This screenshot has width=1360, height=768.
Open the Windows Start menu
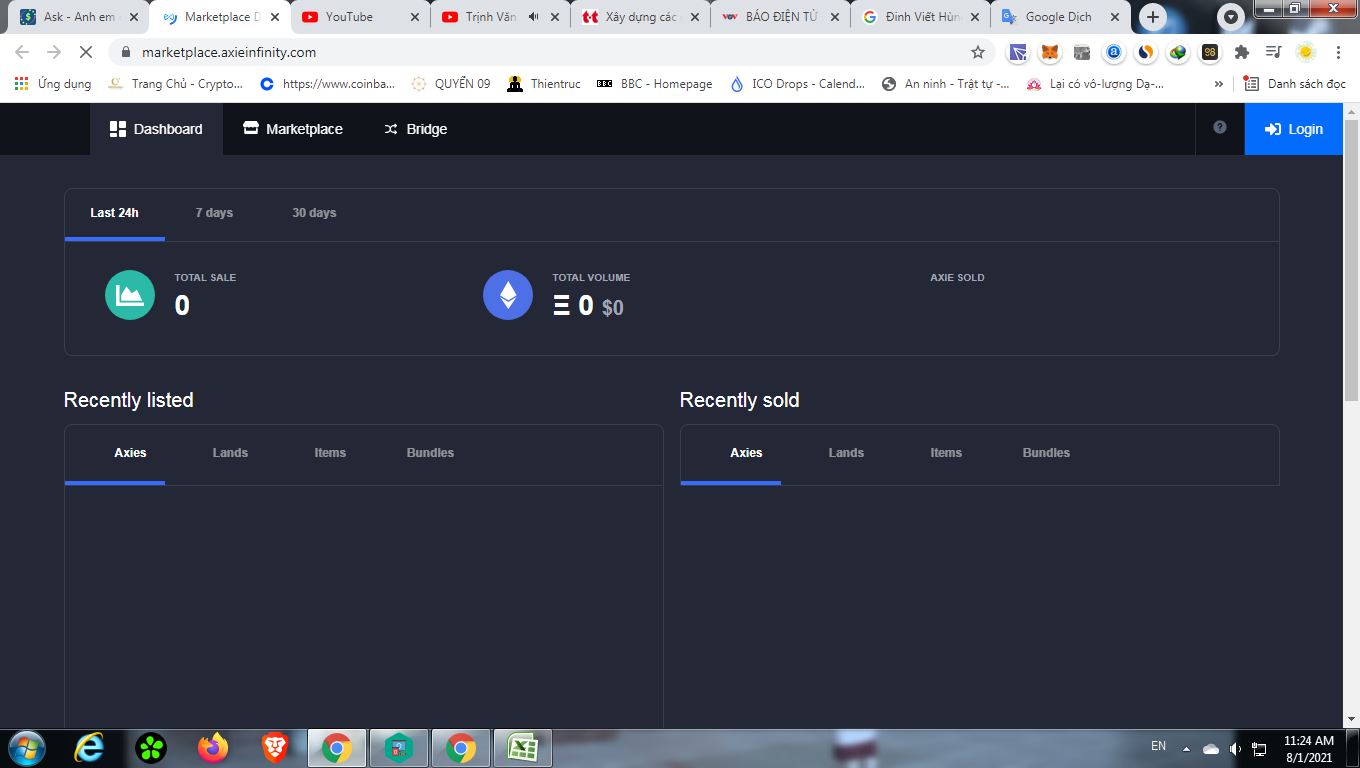click(26, 747)
